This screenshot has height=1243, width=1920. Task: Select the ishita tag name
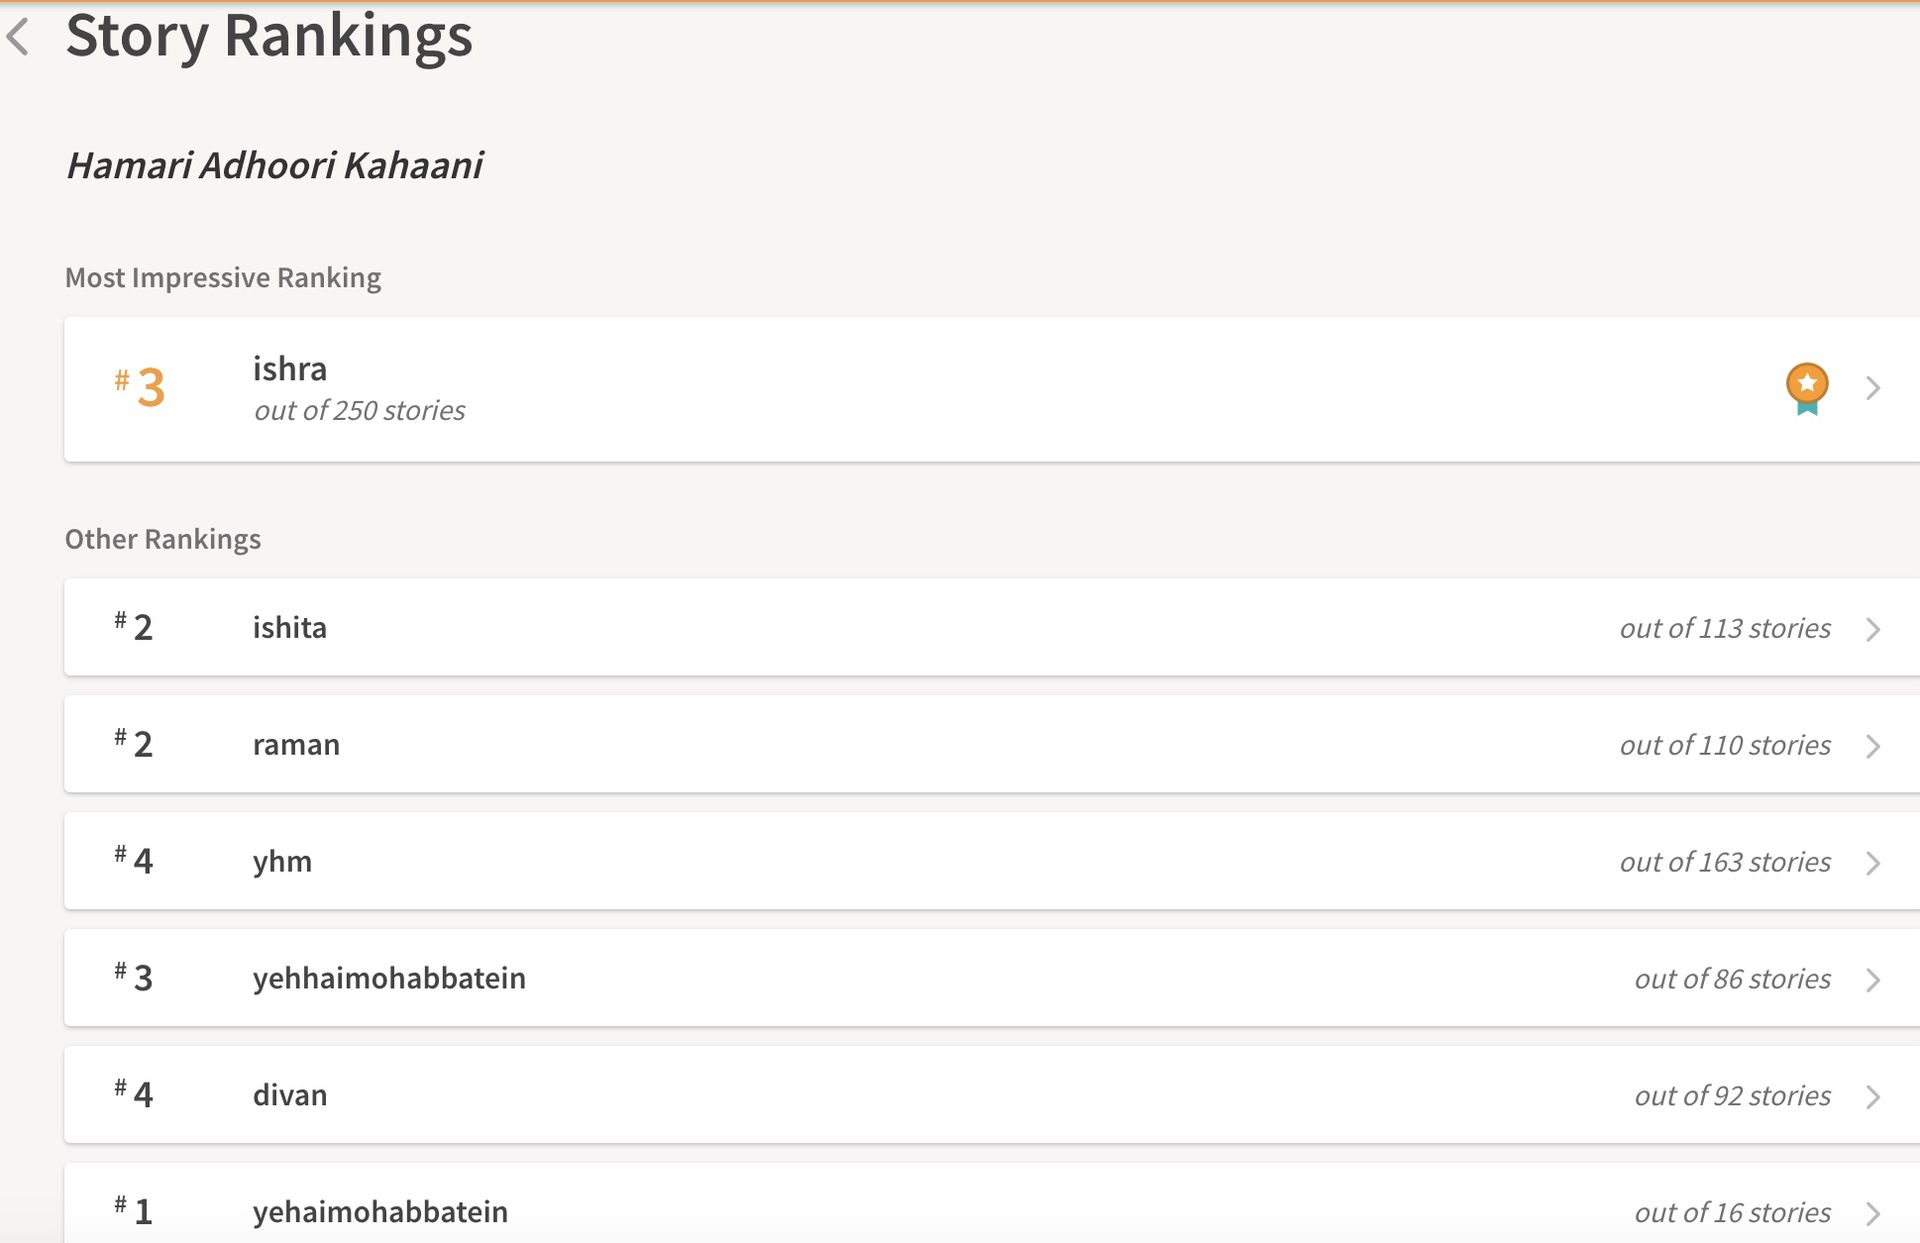coord(289,628)
